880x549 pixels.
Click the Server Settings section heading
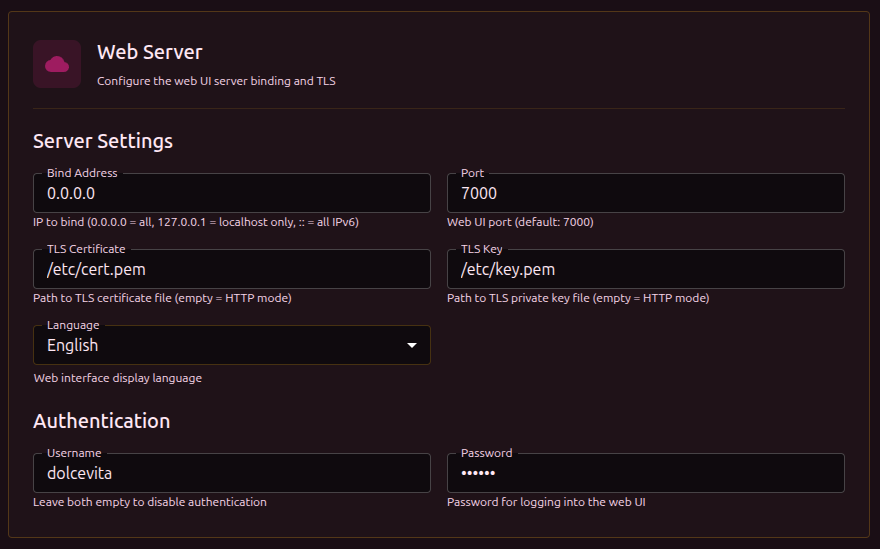pyautogui.click(x=103, y=141)
